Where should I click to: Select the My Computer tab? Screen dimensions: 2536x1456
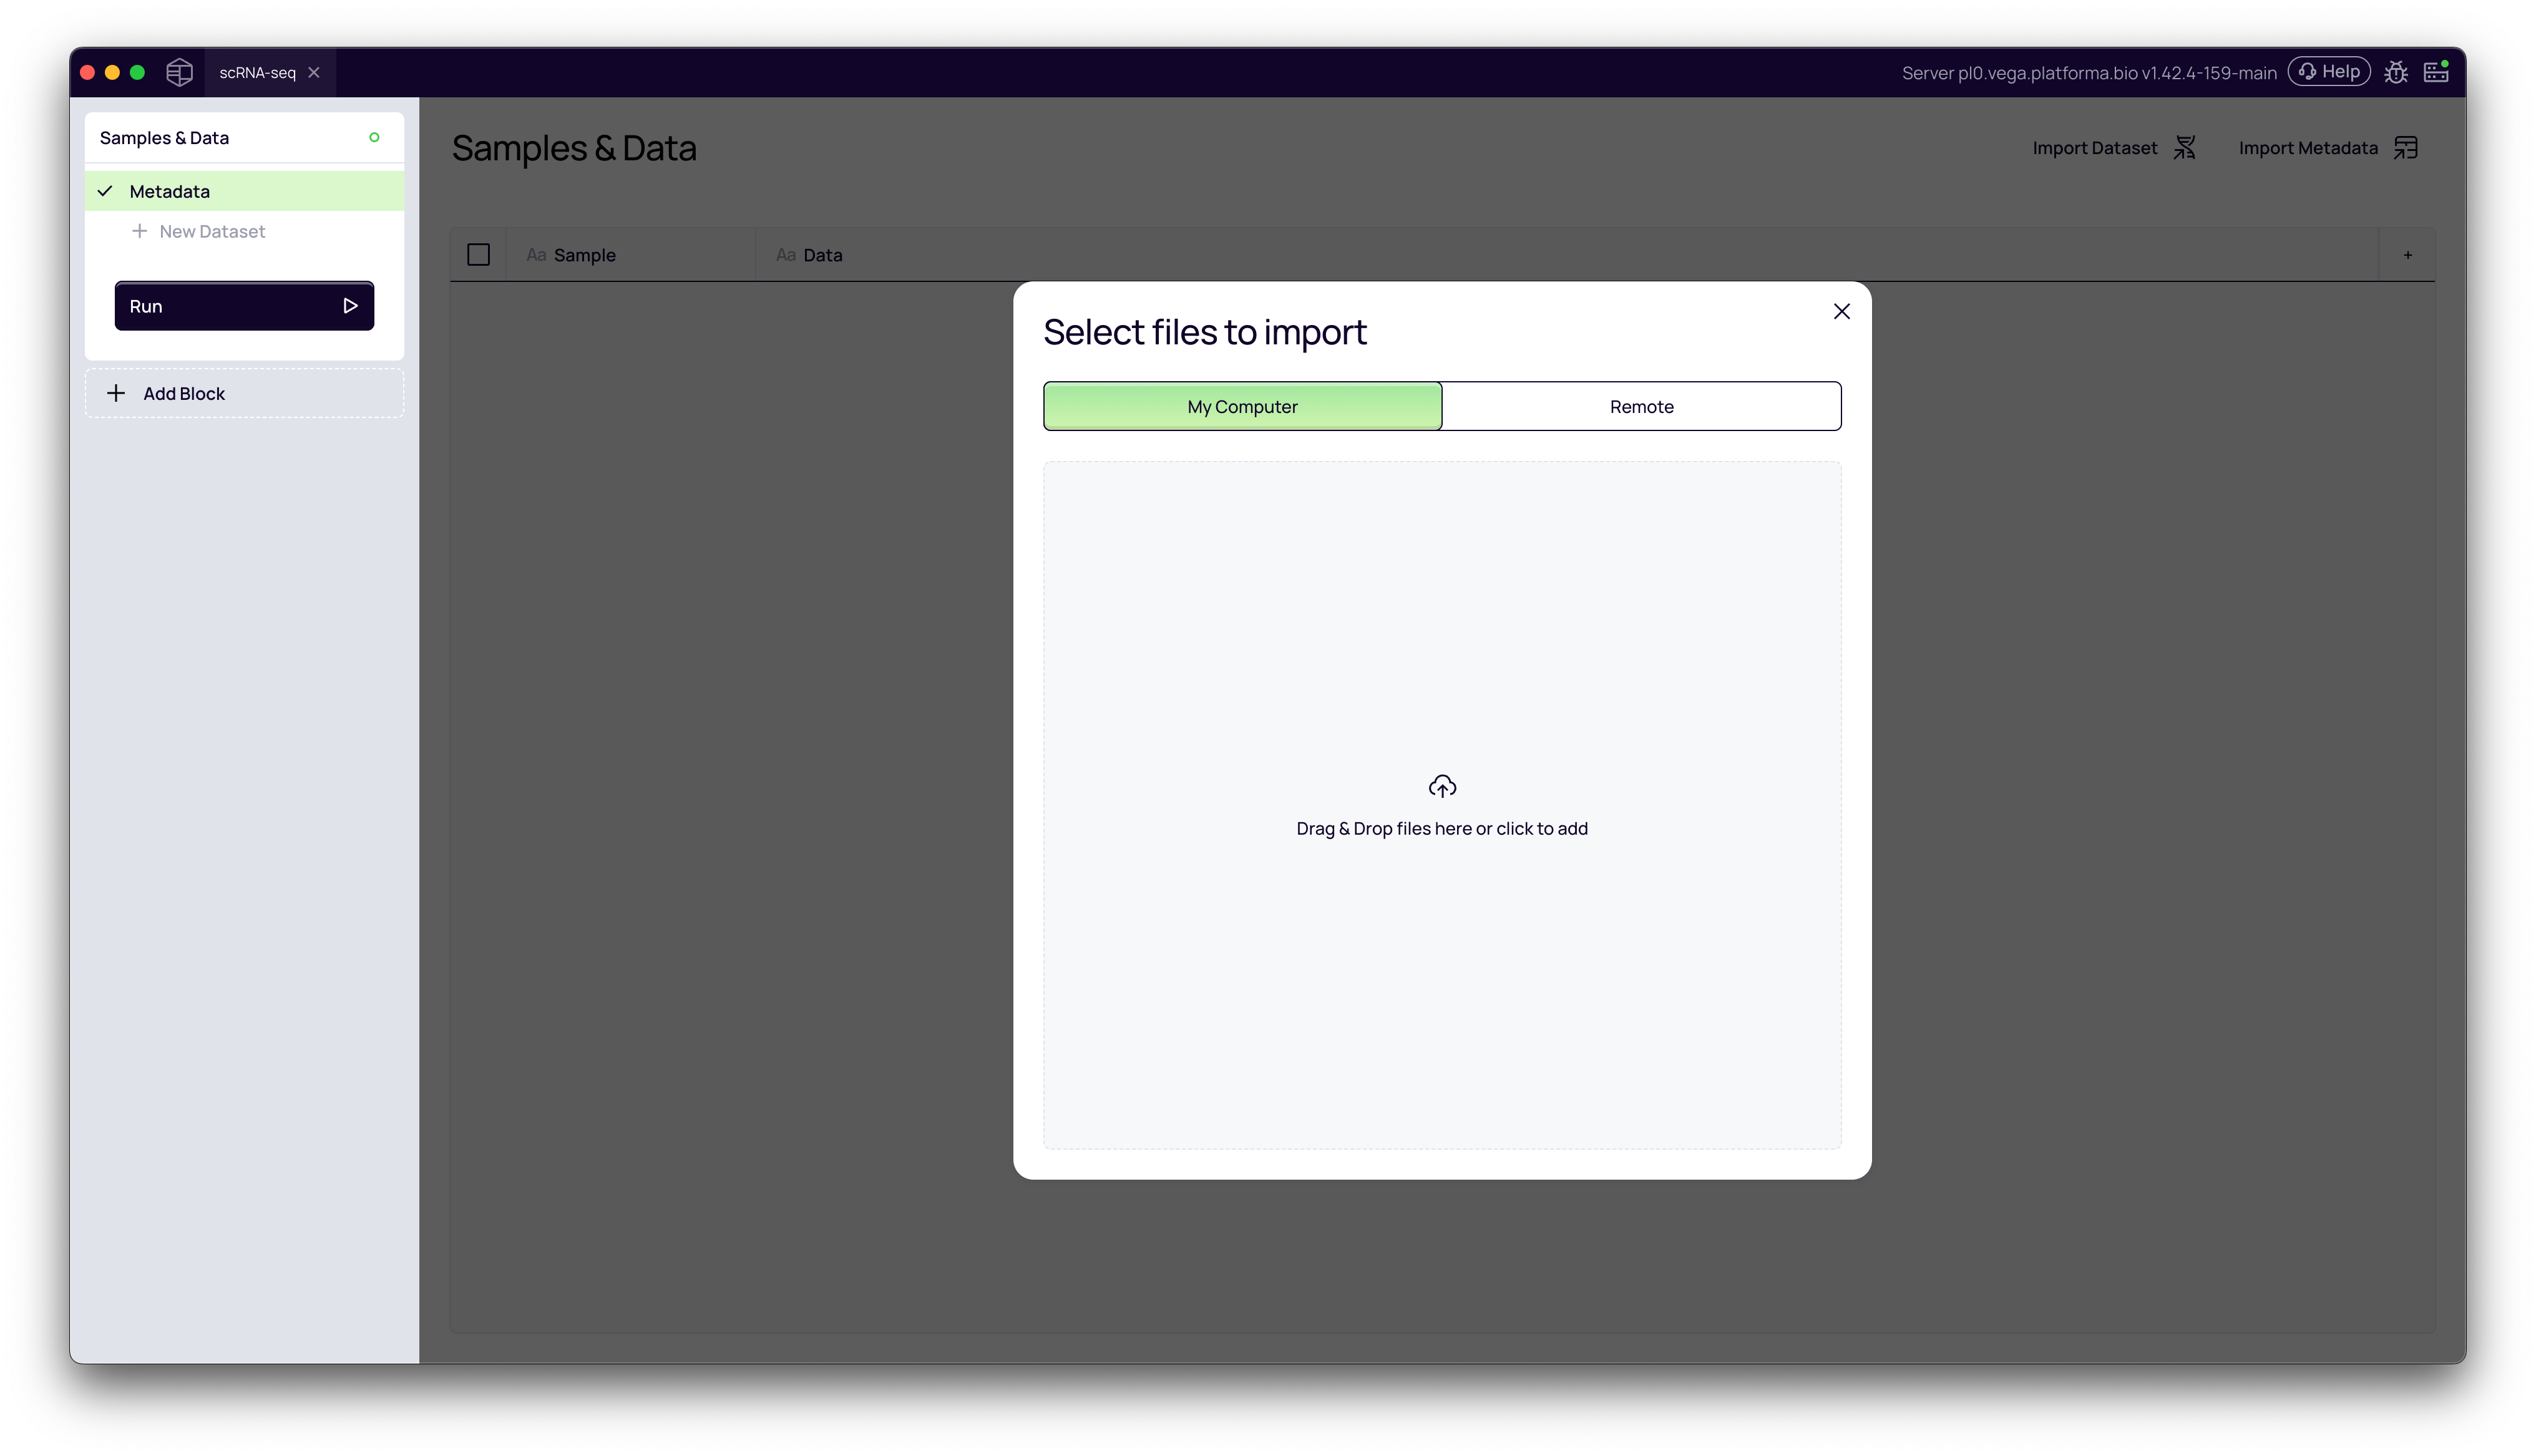click(x=1242, y=406)
